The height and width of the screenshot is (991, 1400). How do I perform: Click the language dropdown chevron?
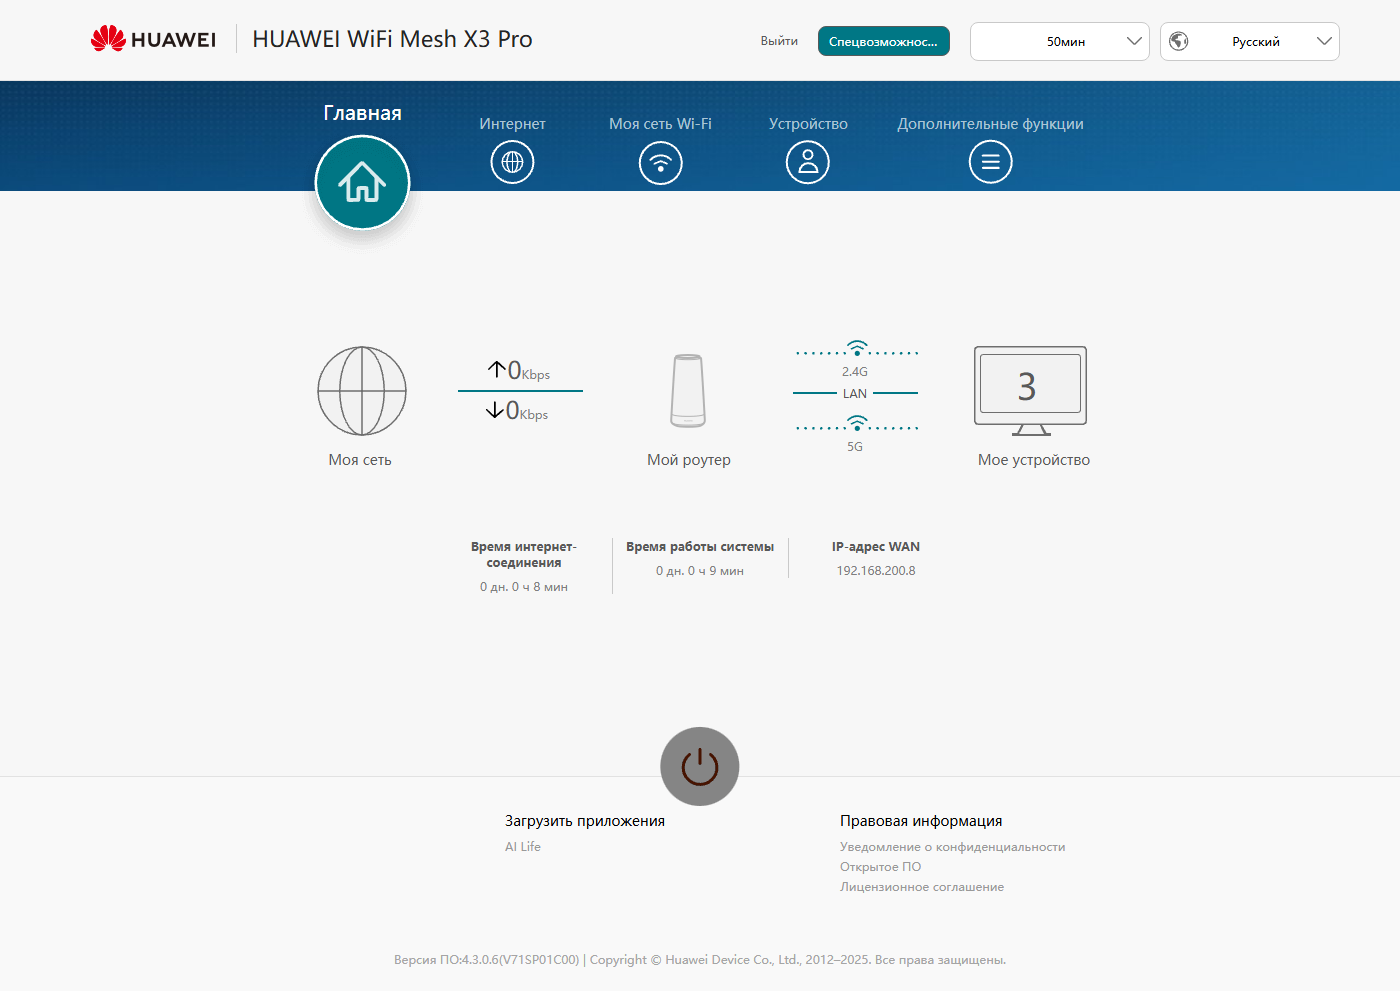(1324, 41)
